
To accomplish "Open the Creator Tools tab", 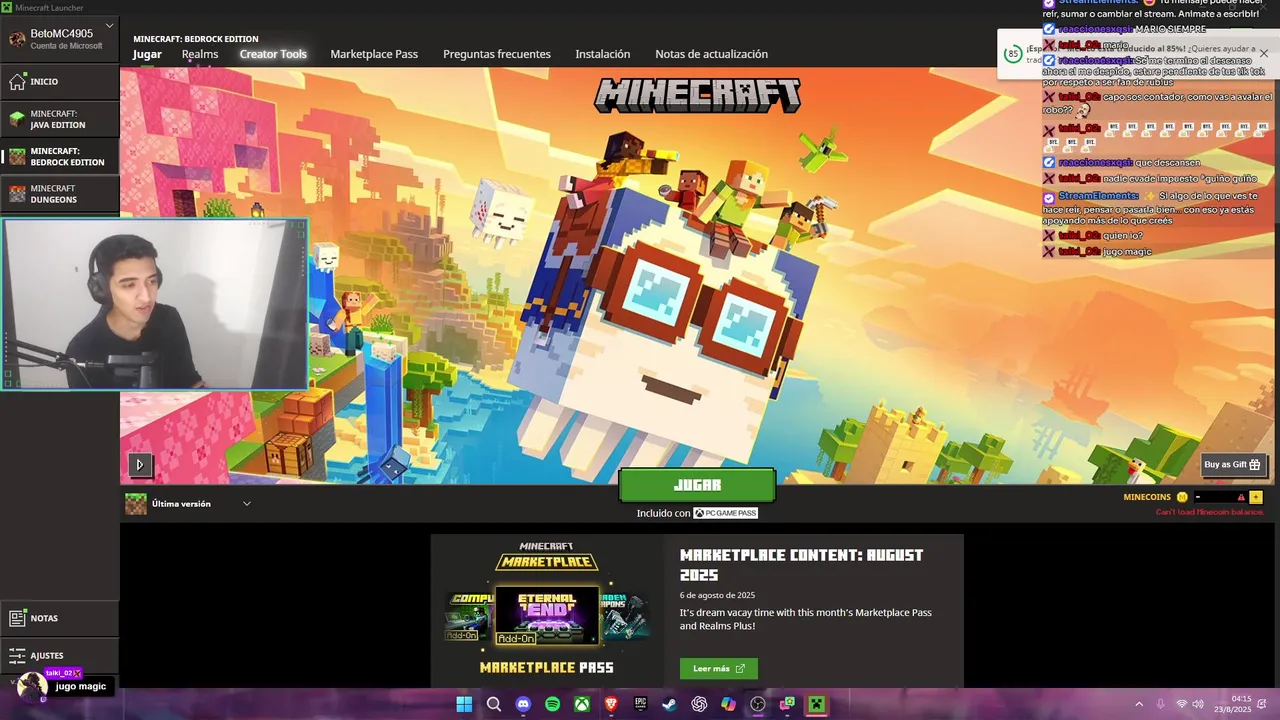I will [x=273, y=54].
